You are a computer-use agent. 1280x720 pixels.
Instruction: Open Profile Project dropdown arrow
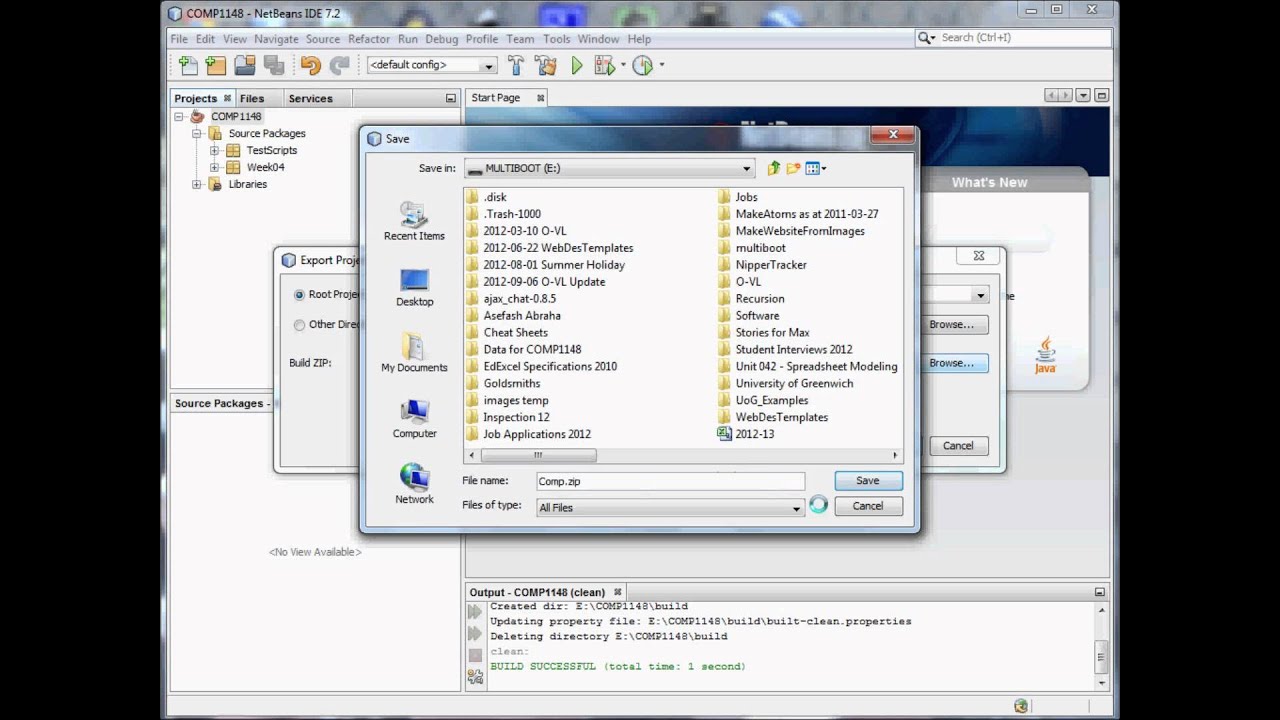click(x=661, y=65)
